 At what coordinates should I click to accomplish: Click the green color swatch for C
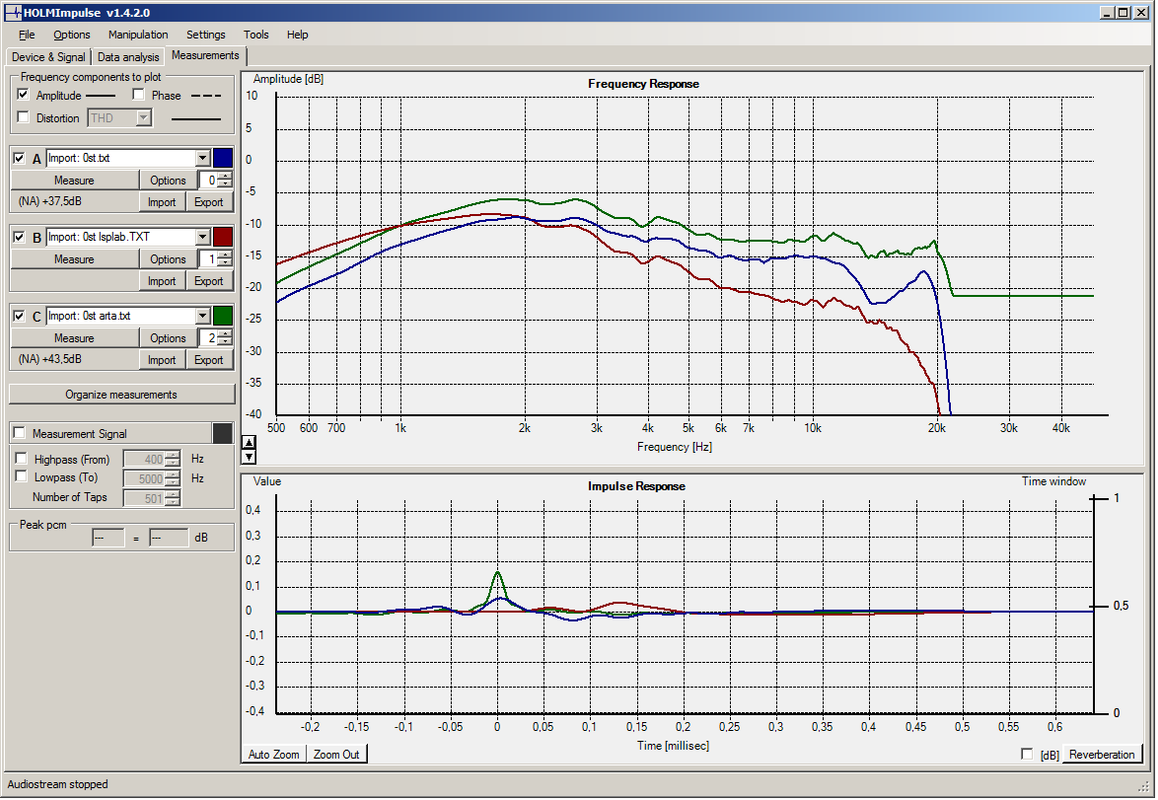(x=223, y=316)
